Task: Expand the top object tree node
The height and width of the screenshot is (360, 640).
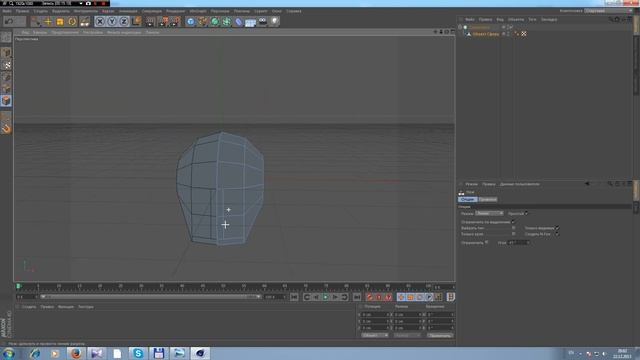Action: pos(460,27)
